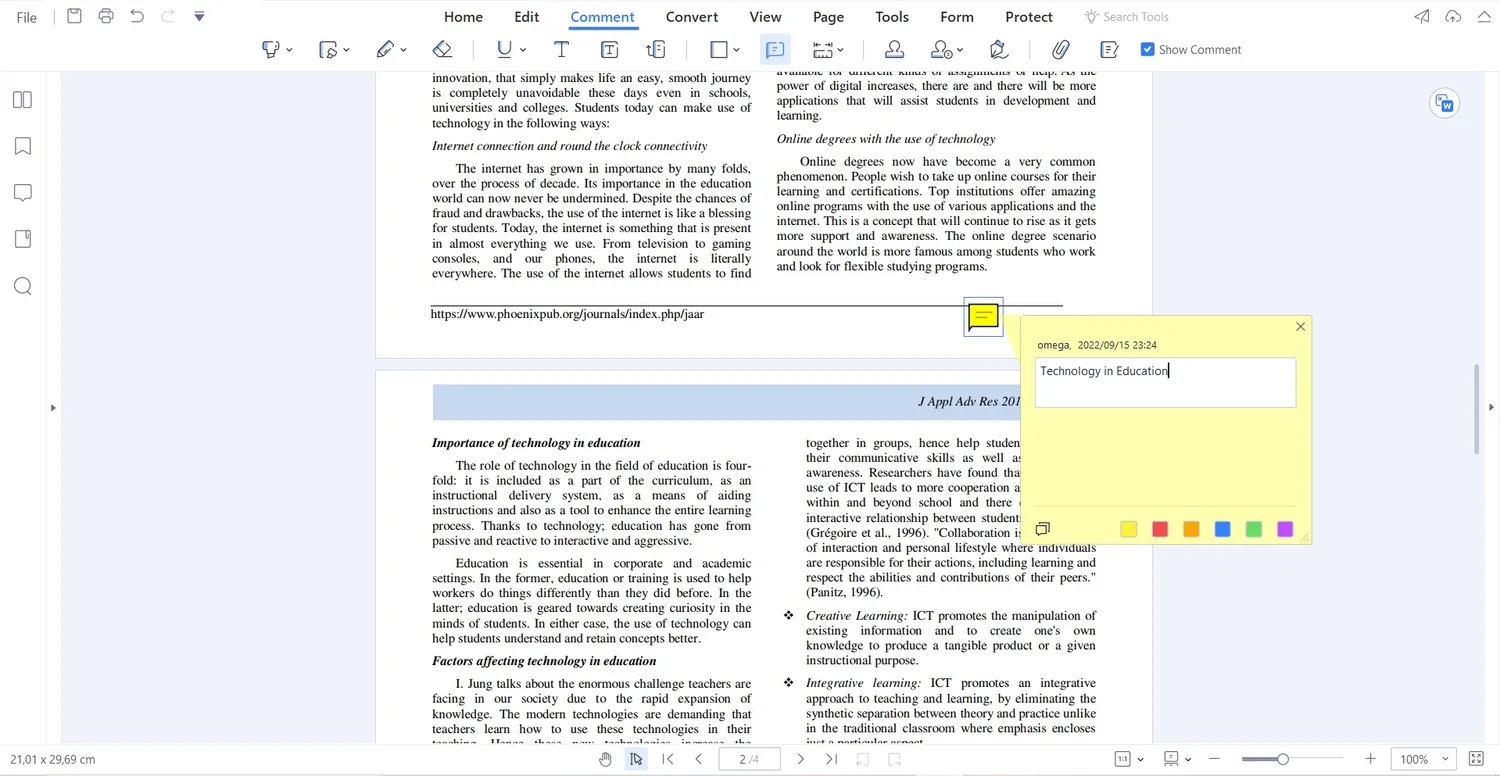Select the Eraser tool
The image size is (1500, 776).
click(x=442, y=49)
